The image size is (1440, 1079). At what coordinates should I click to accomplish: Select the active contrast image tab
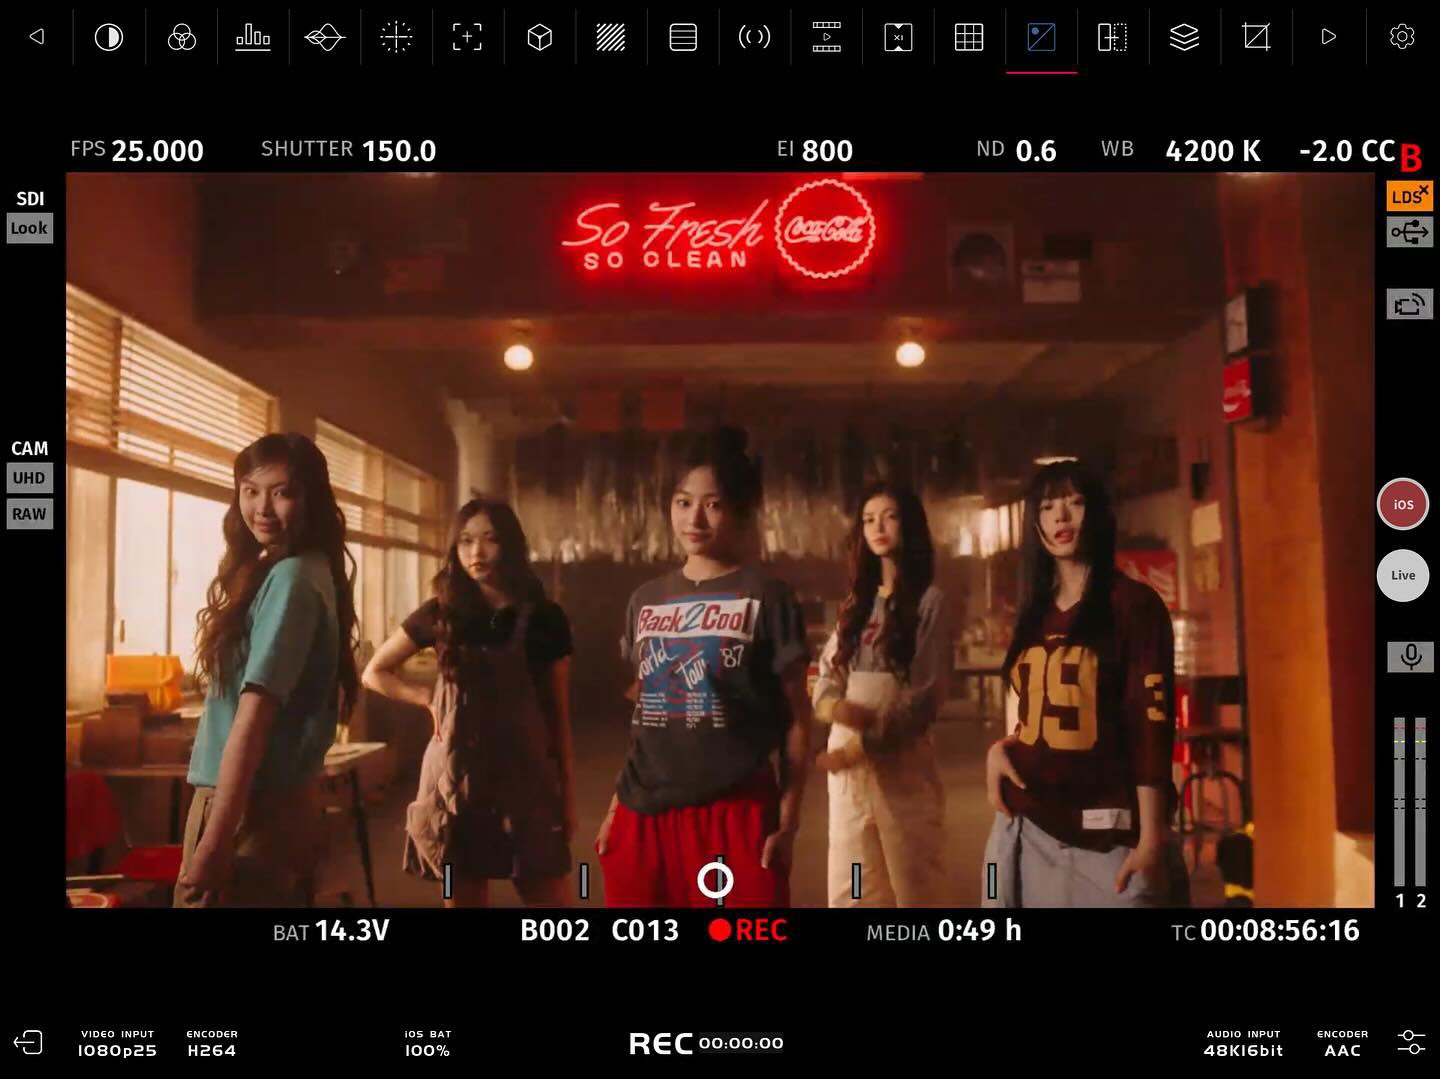coord(1041,38)
